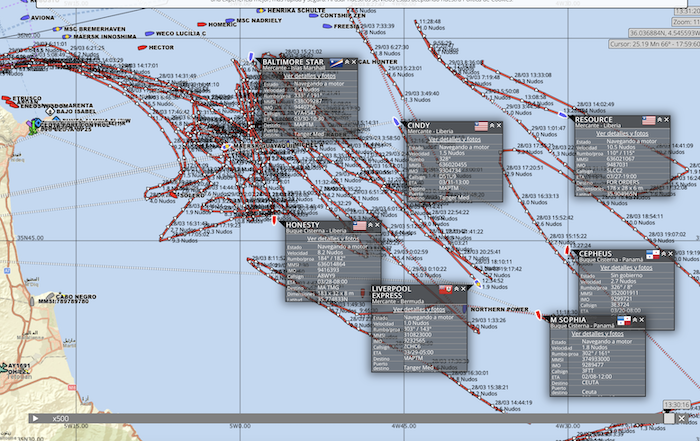This screenshot has height=441, width=700.
Task: Click MMSI 636014864 in HONESTY popup
Action: pyautogui.click(x=331, y=264)
